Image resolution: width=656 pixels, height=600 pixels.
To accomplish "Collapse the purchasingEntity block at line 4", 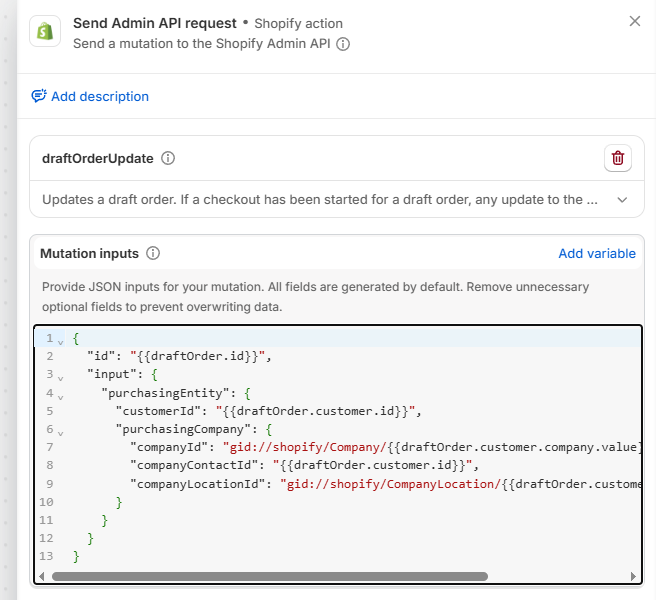I will [60, 394].
